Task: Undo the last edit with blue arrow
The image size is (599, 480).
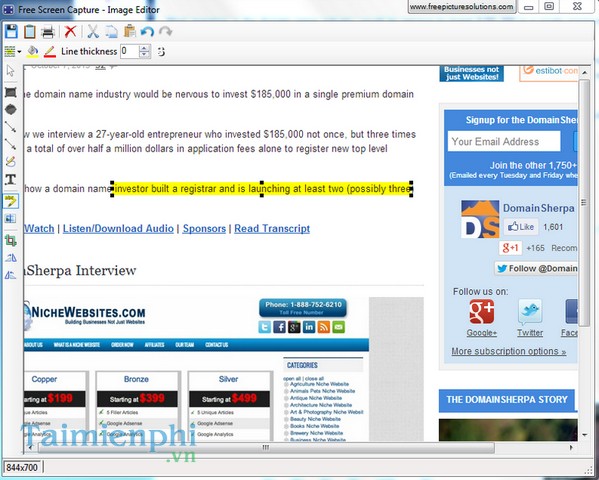Action: (147, 31)
